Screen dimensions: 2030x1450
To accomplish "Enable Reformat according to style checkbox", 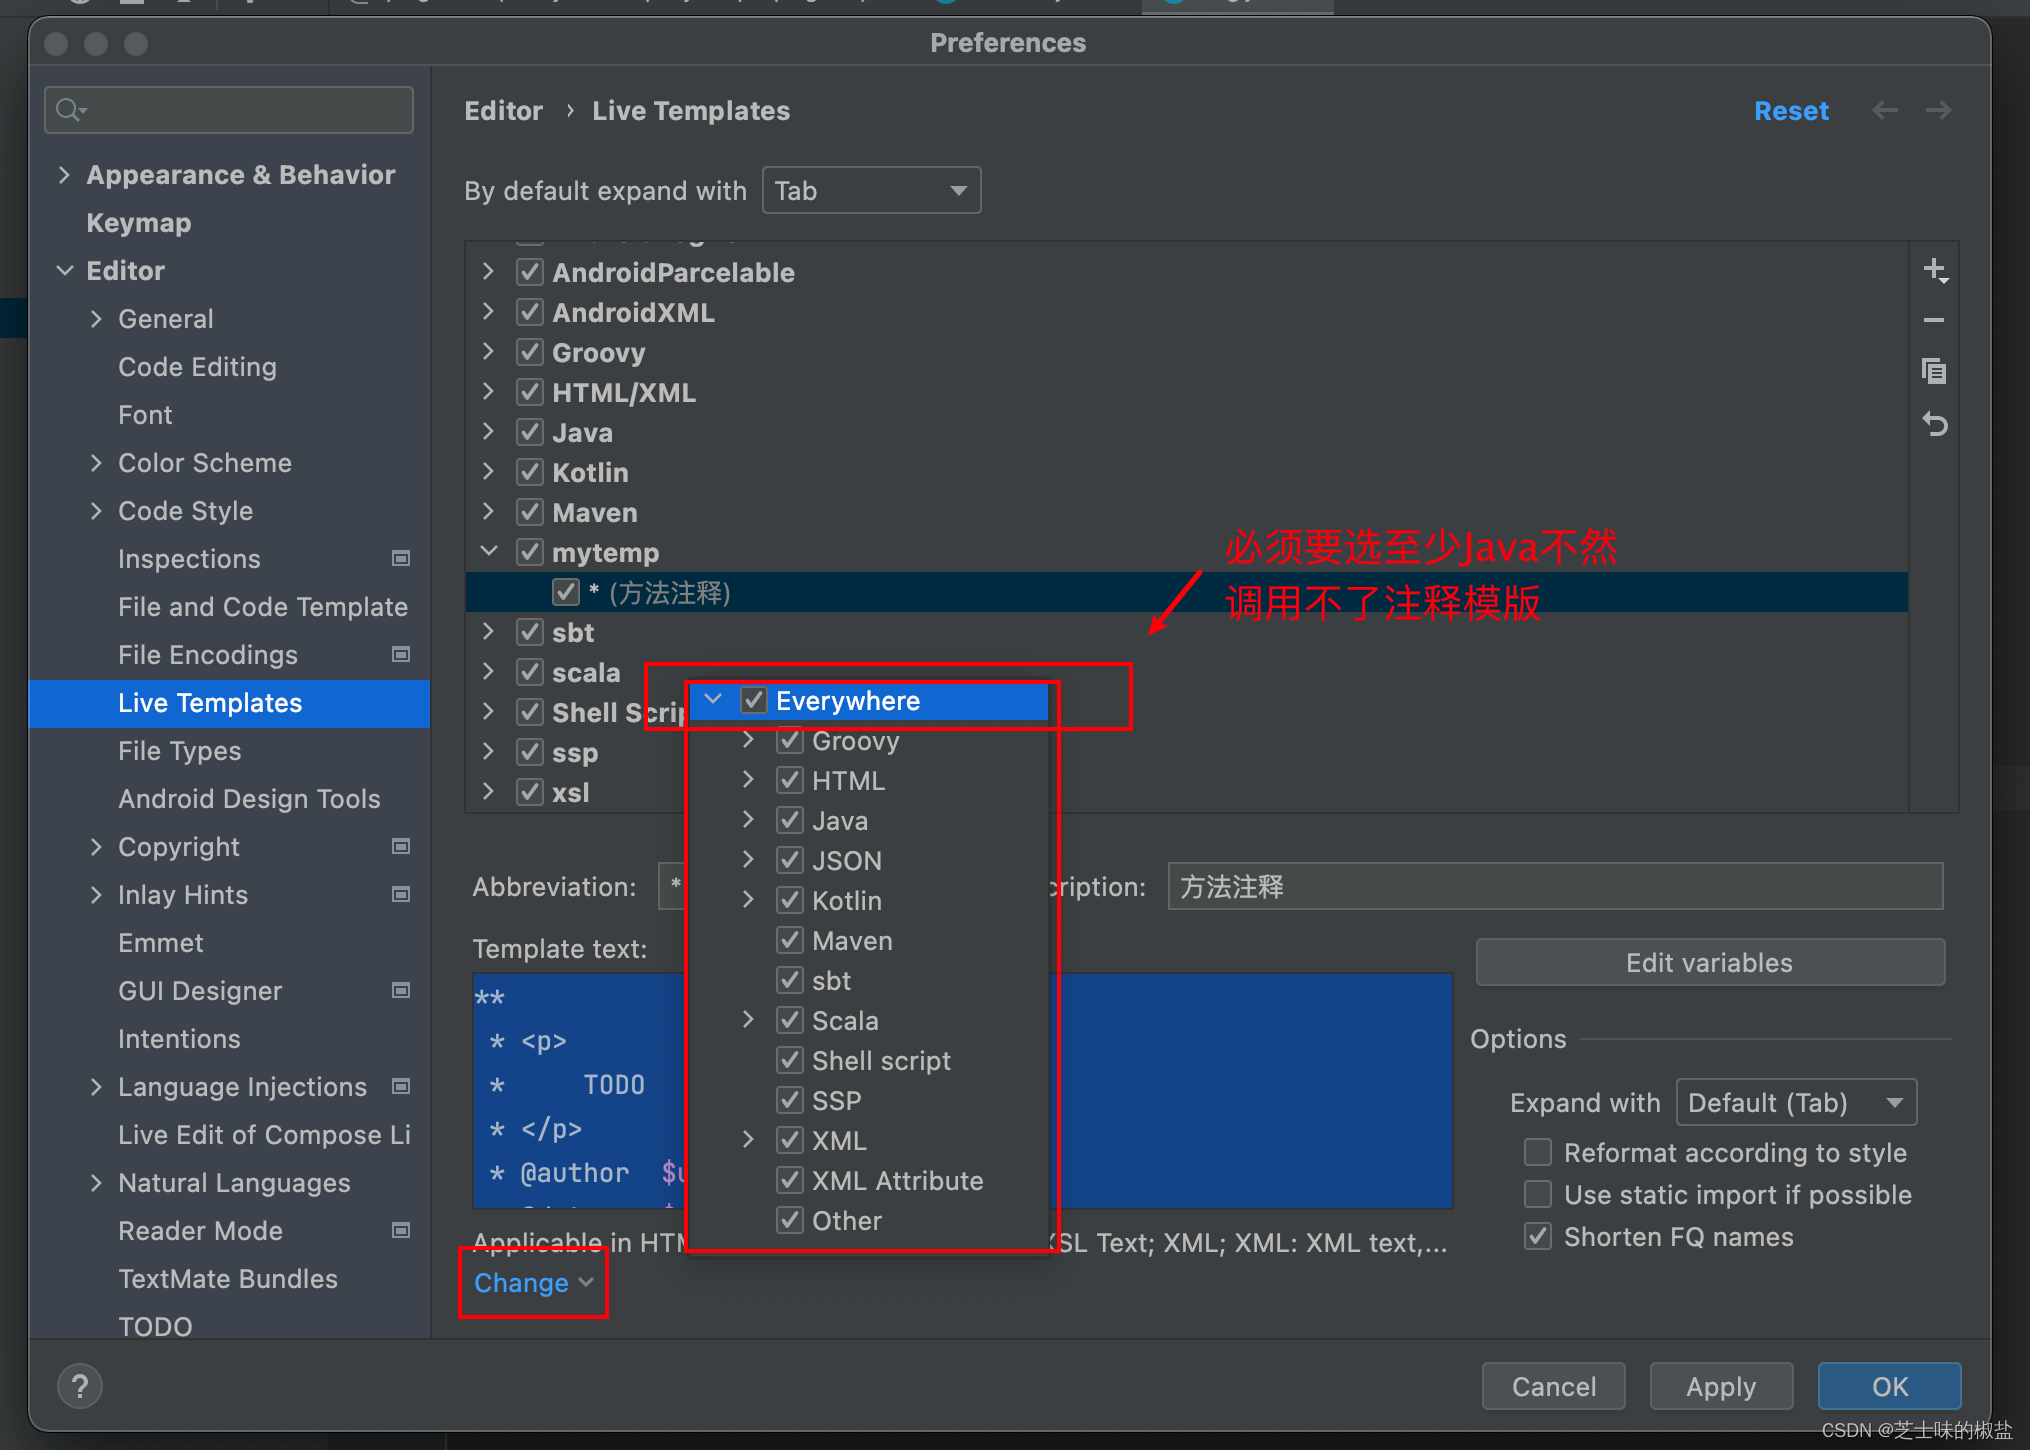I will point(1538,1153).
